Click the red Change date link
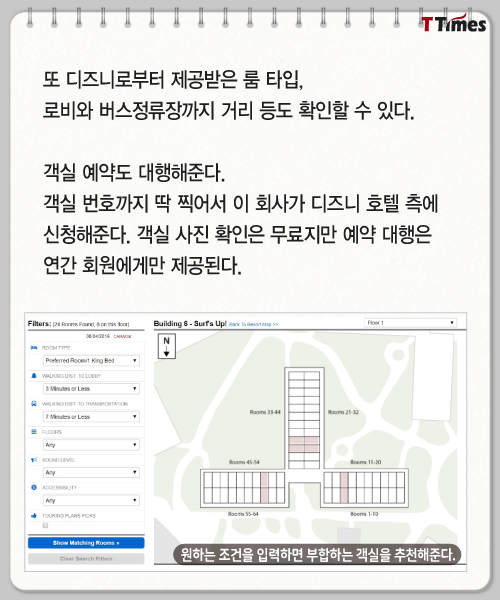This screenshot has width=500, height=600. click(x=122, y=336)
